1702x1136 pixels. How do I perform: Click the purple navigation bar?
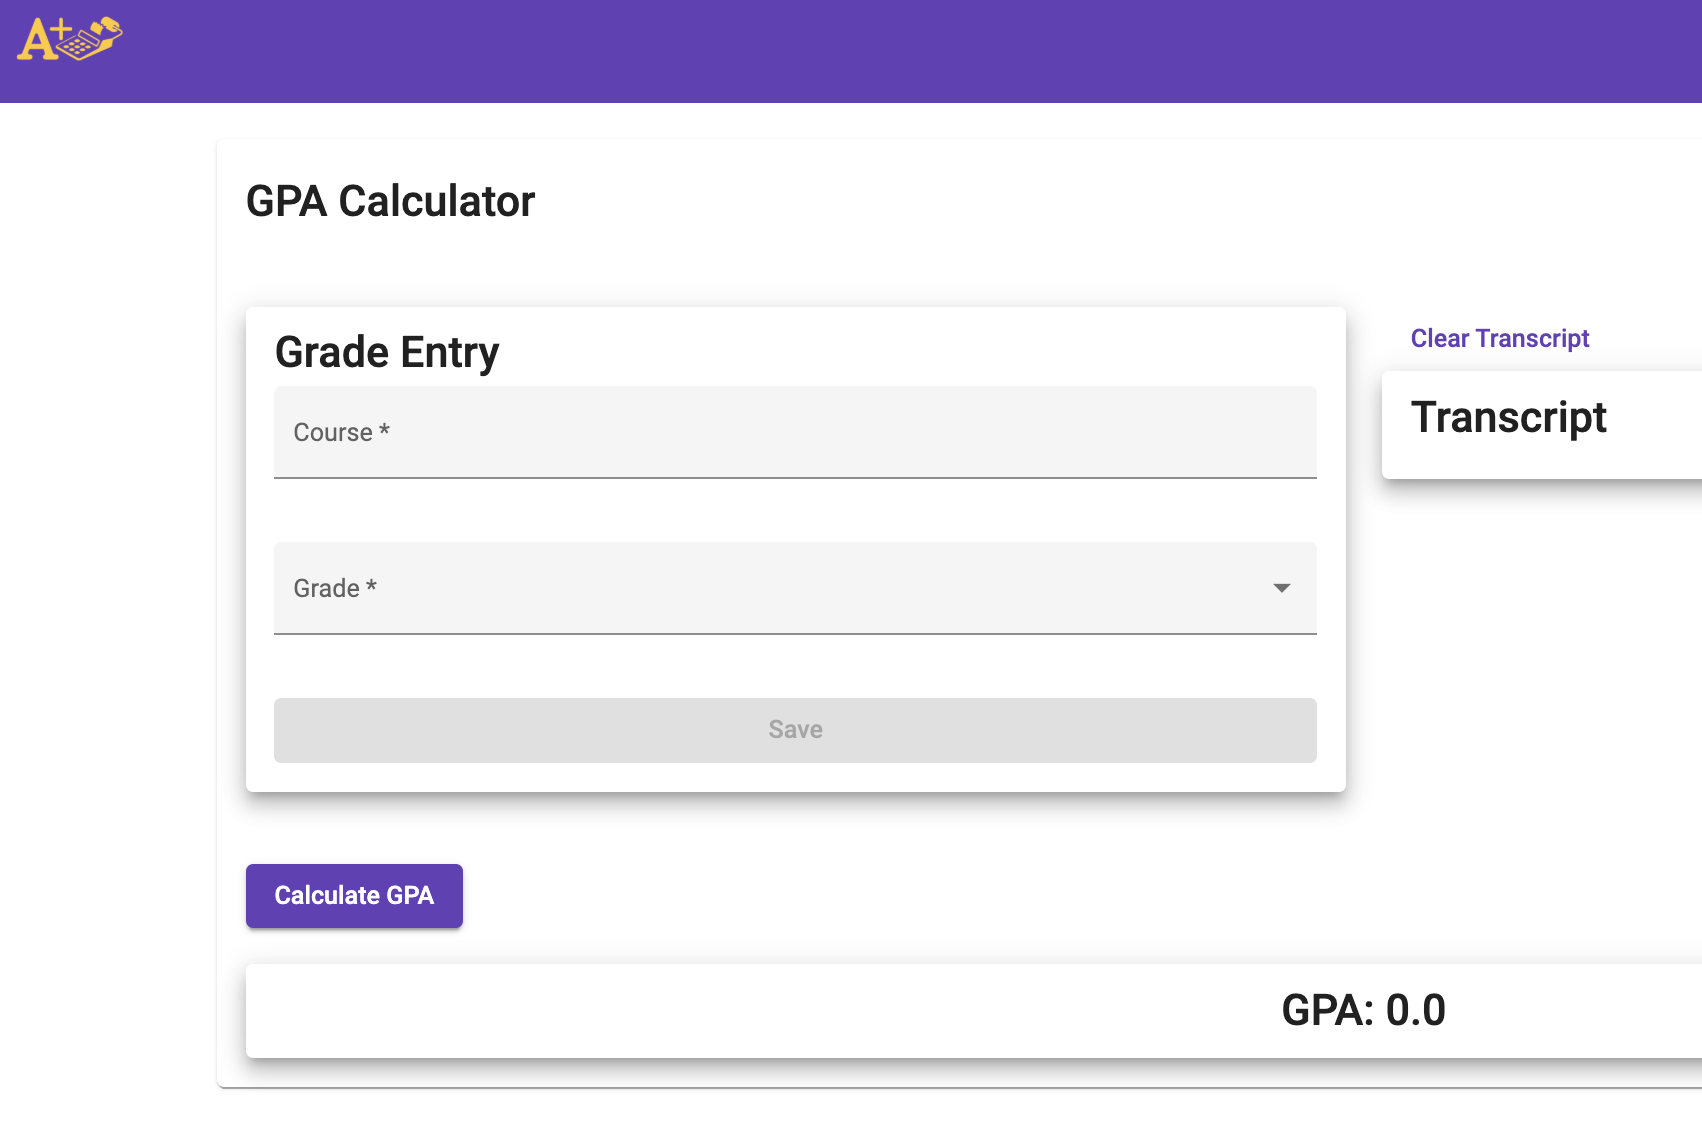[851, 50]
